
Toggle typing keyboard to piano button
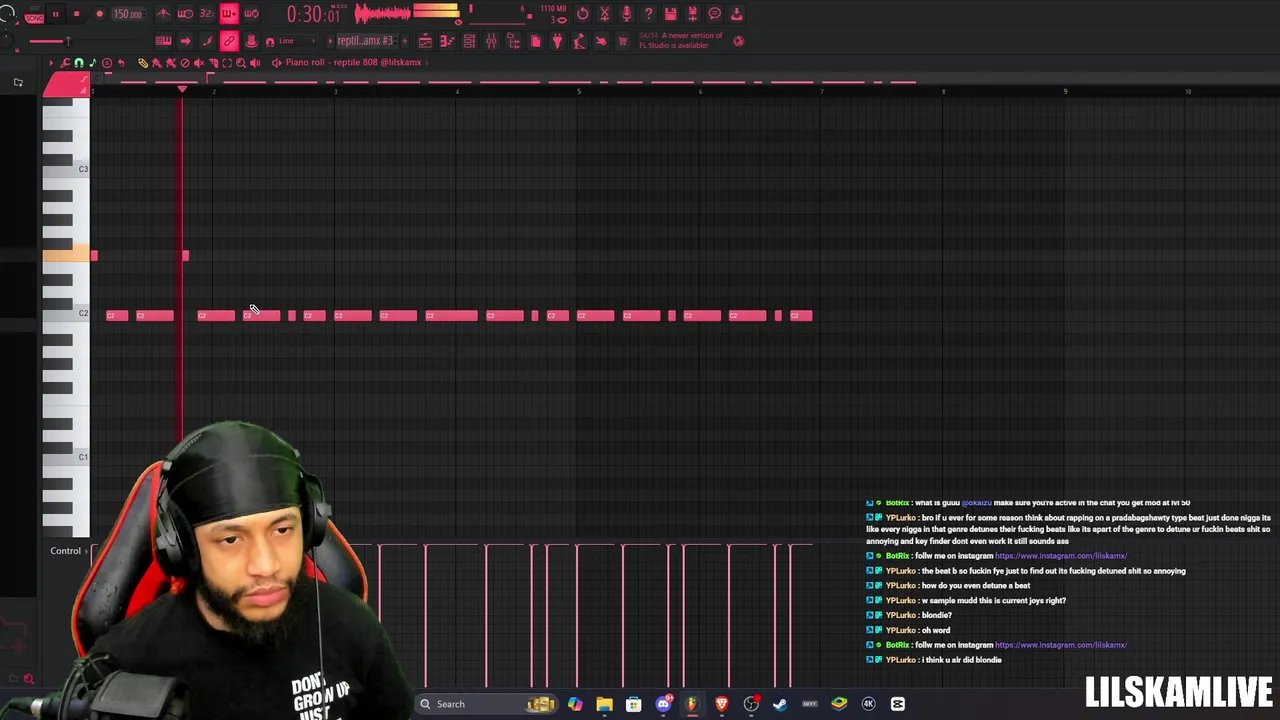click(163, 41)
